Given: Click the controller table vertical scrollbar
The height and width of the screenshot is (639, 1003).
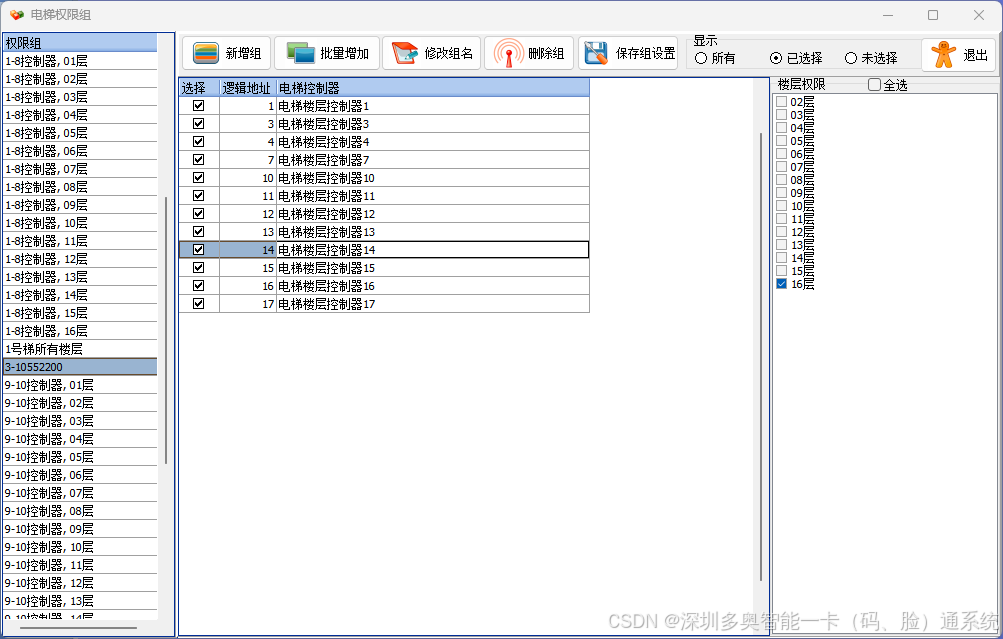Looking at the screenshot, I should tap(761, 356).
